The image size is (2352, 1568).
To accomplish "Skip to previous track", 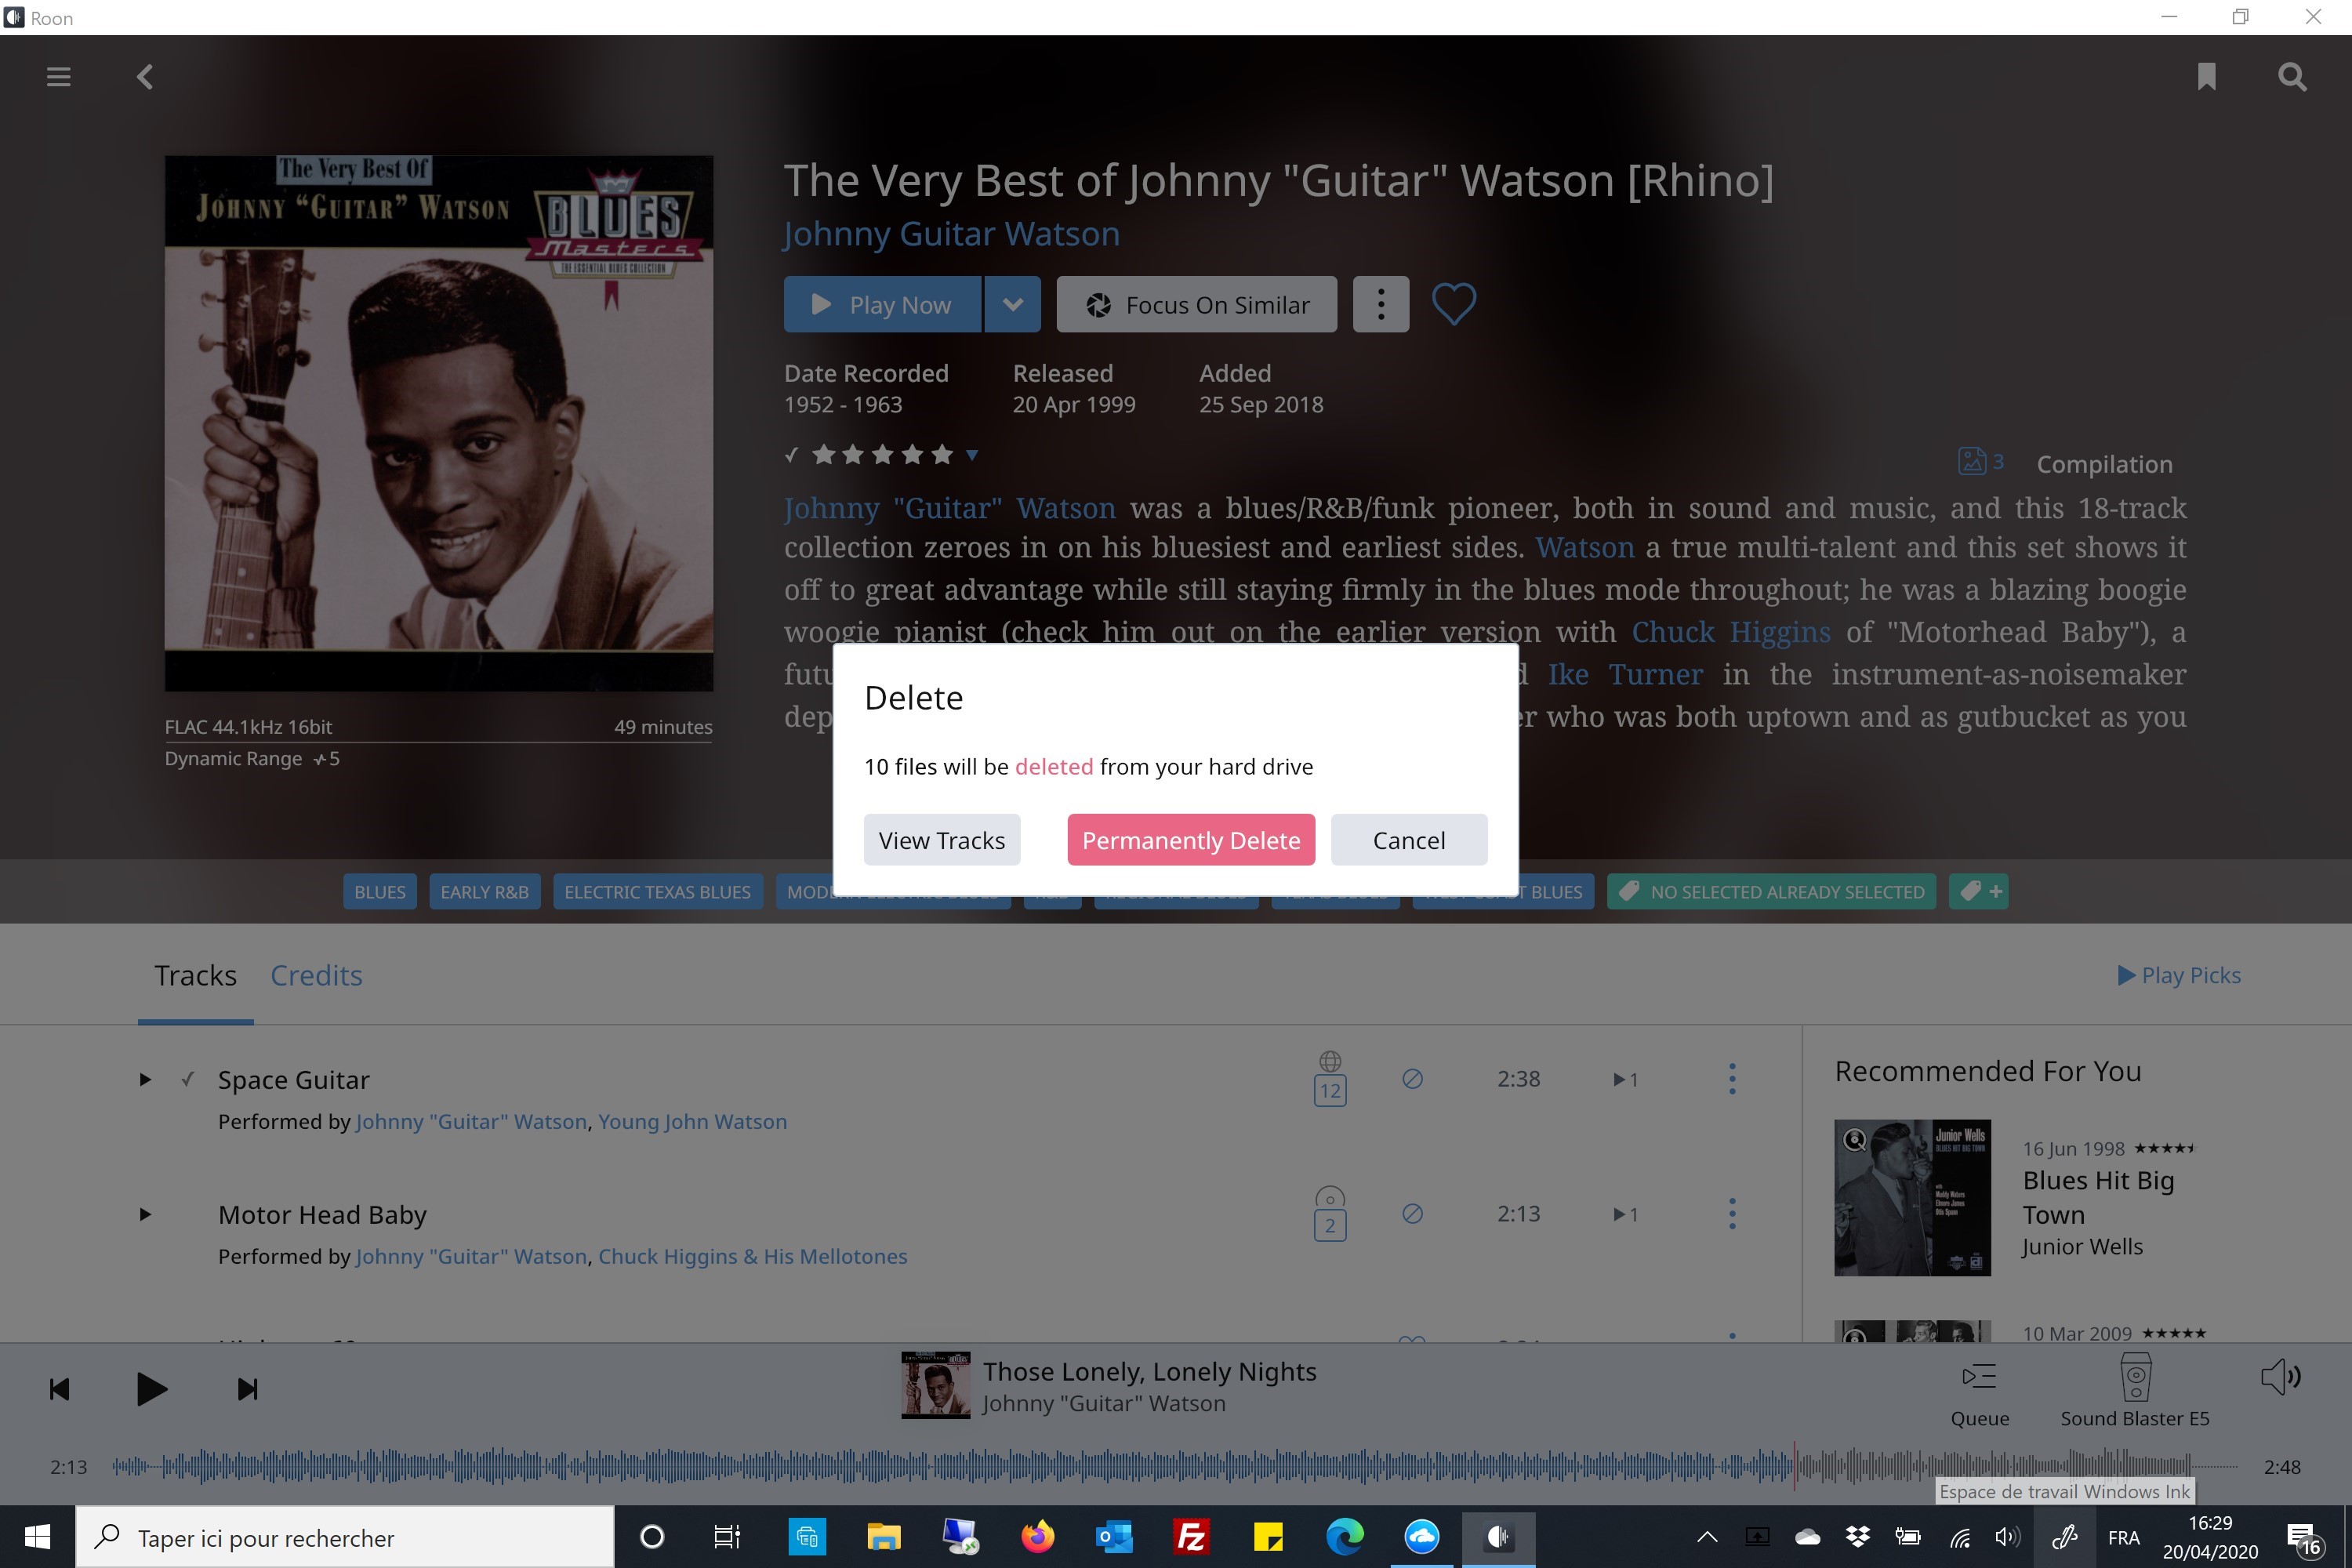I will click(60, 1389).
